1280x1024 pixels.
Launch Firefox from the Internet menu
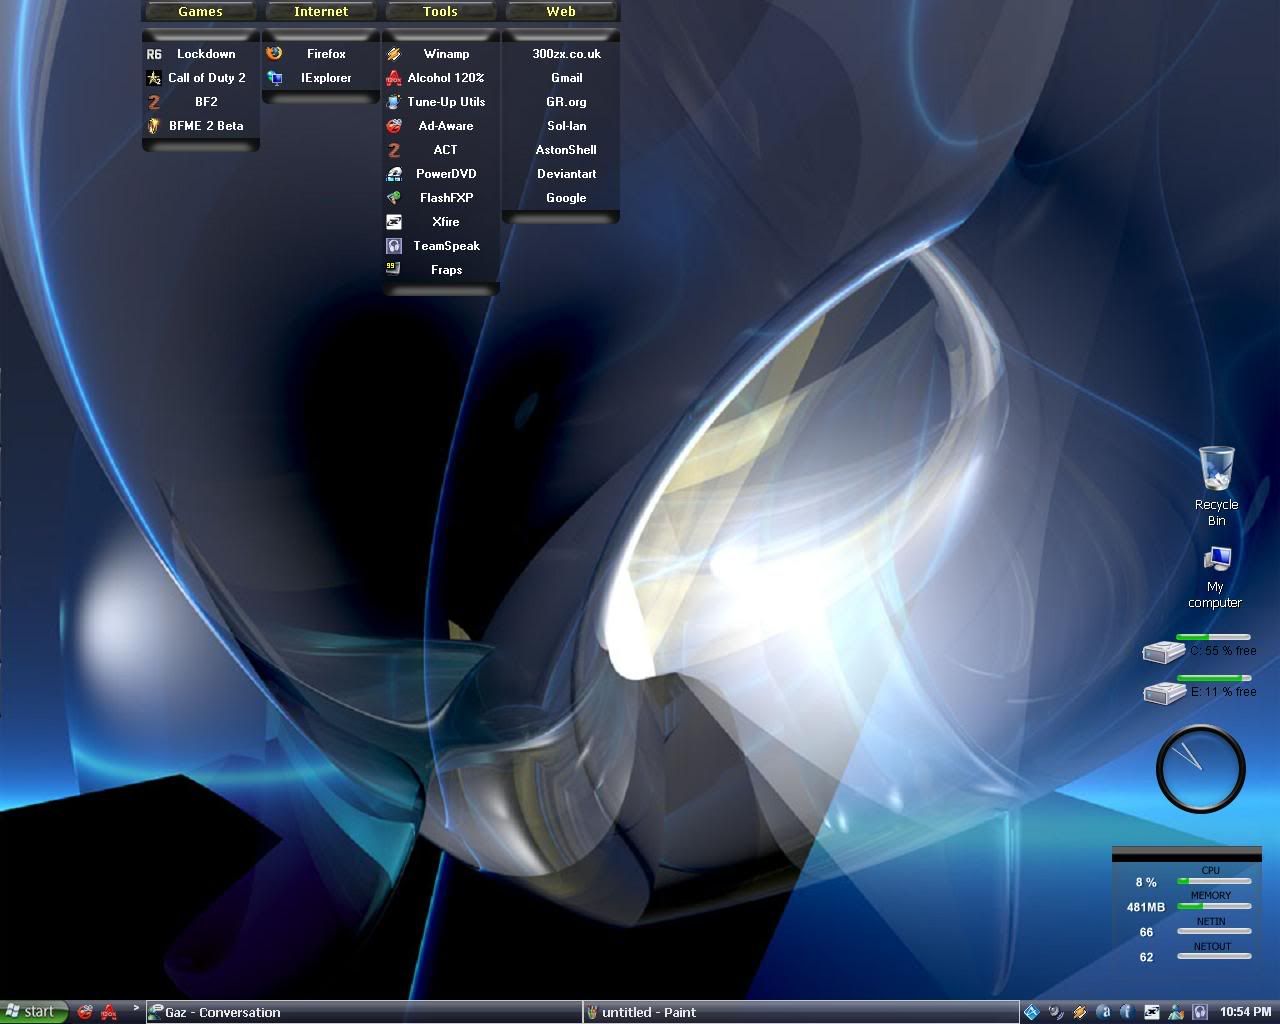click(325, 54)
